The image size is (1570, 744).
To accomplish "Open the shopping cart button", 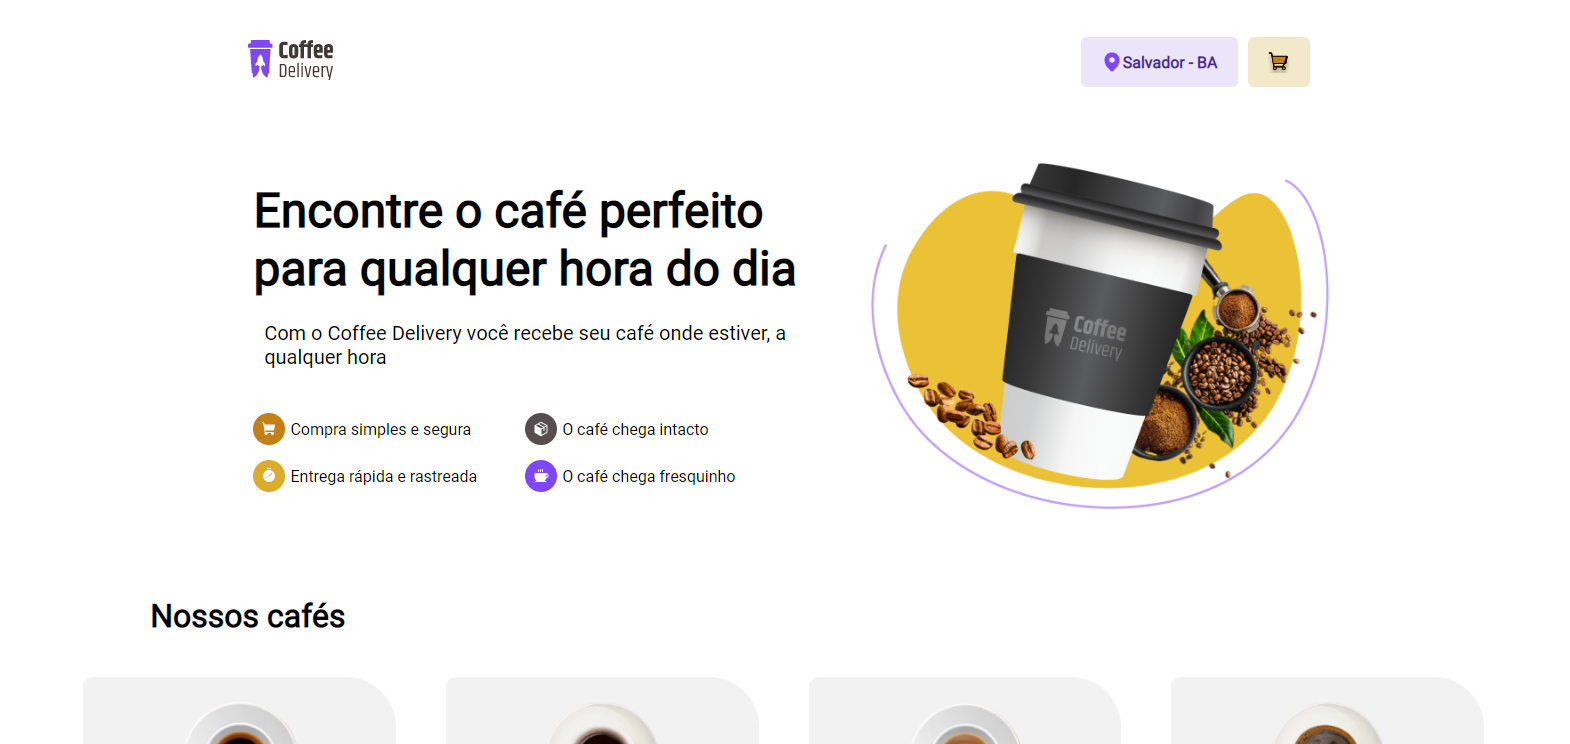I will (x=1278, y=62).
